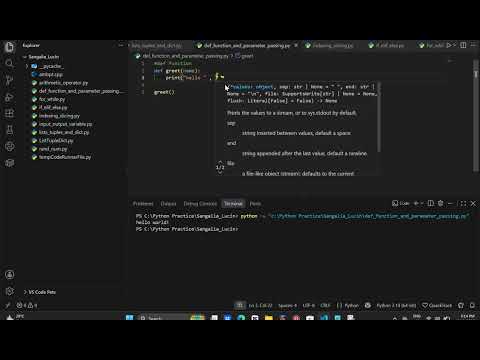Open the editor More Actions ellipsis

click(x=474, y=45)
